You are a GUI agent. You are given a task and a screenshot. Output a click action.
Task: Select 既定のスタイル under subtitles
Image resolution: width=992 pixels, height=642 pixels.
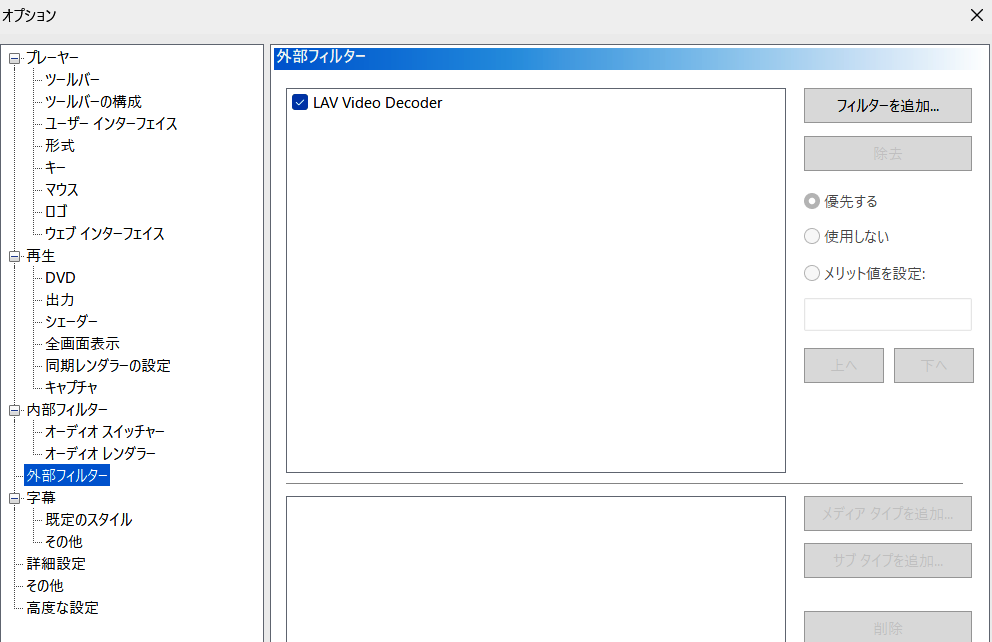pos(88,520)
